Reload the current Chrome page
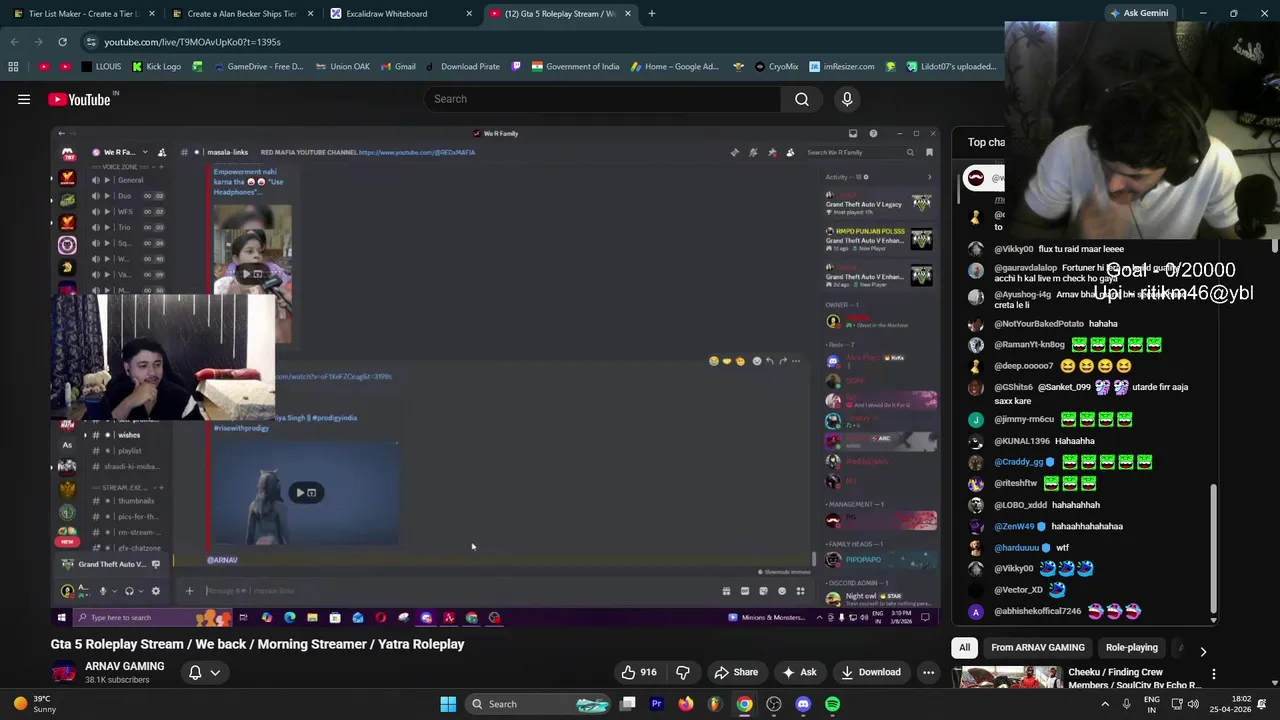The width and height of the screenshot is (1280, 720). (x=62, y=42)
